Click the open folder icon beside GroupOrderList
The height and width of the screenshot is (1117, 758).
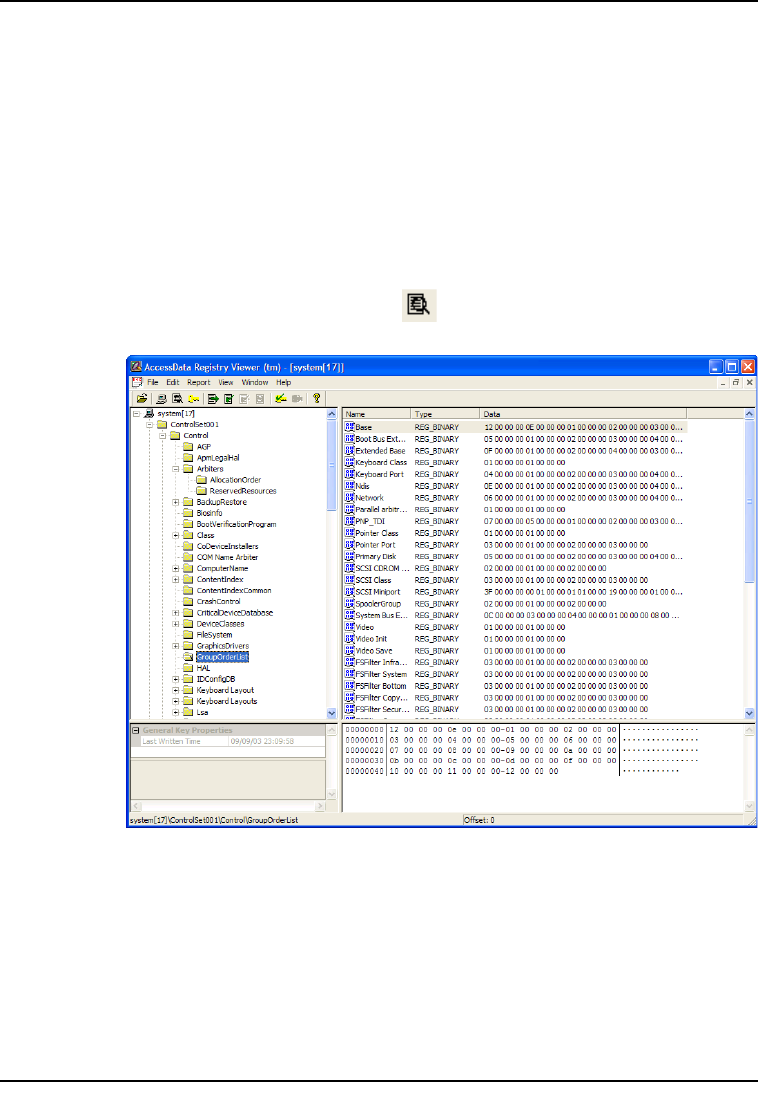188,657
